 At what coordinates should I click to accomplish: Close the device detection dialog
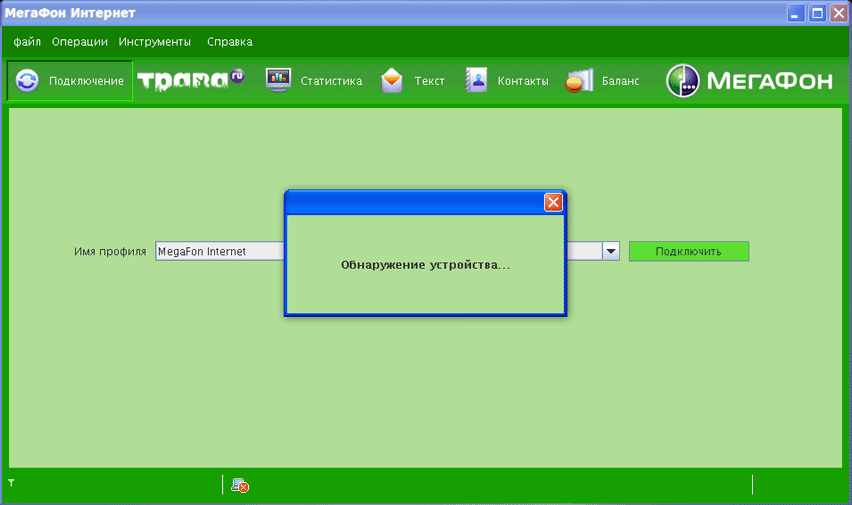553,202
